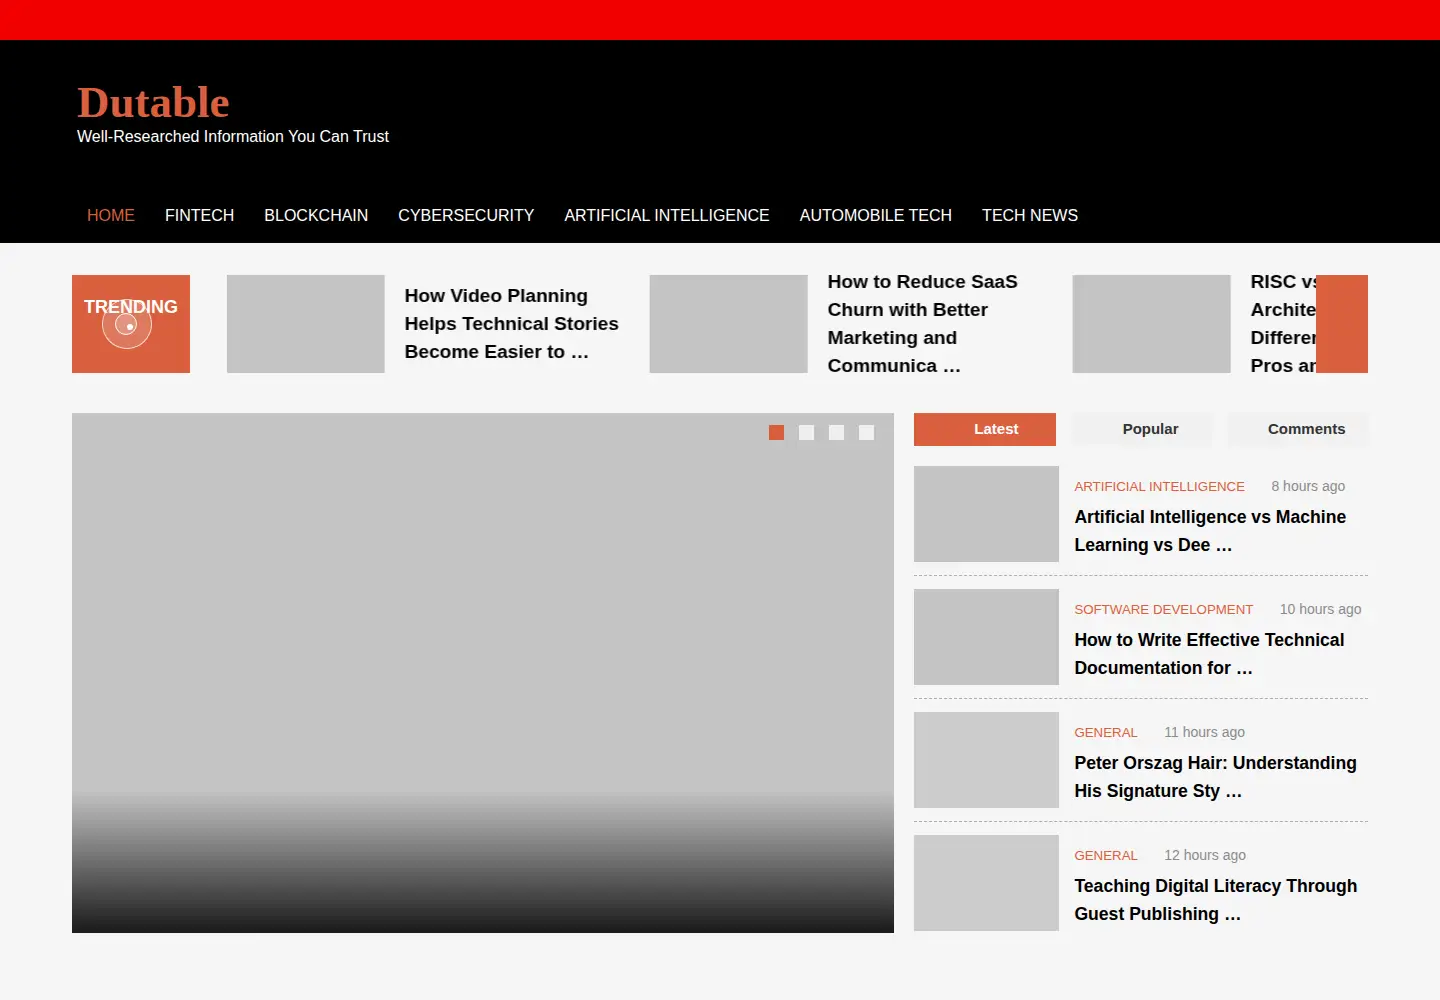Open thumbnail for SaaS Churn trending story
The height and width of the screenshot is (1000, 1440).
729,324
